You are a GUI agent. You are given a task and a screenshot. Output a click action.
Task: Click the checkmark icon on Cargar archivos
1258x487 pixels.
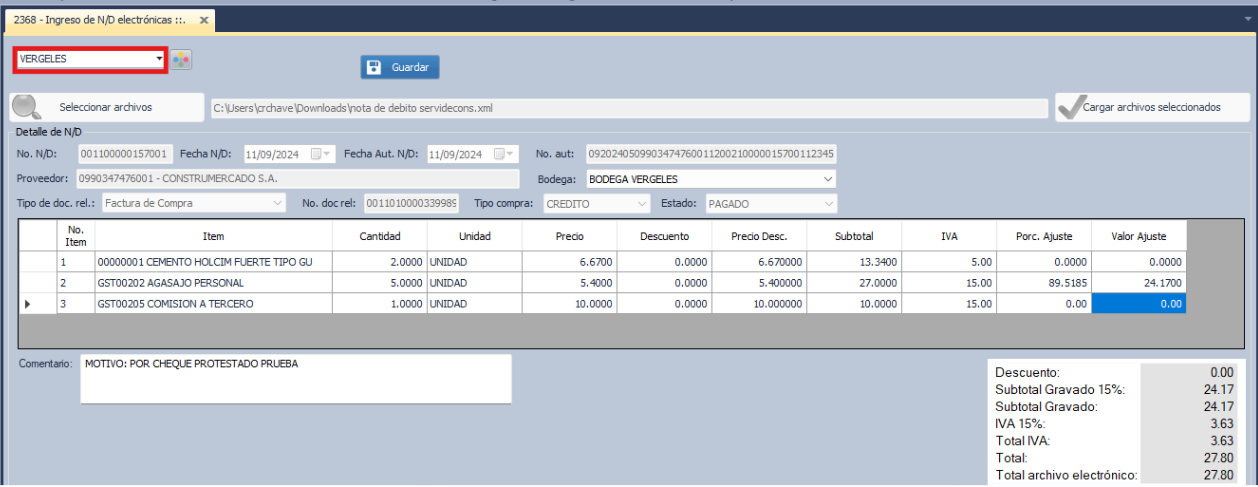[1071, 107]
